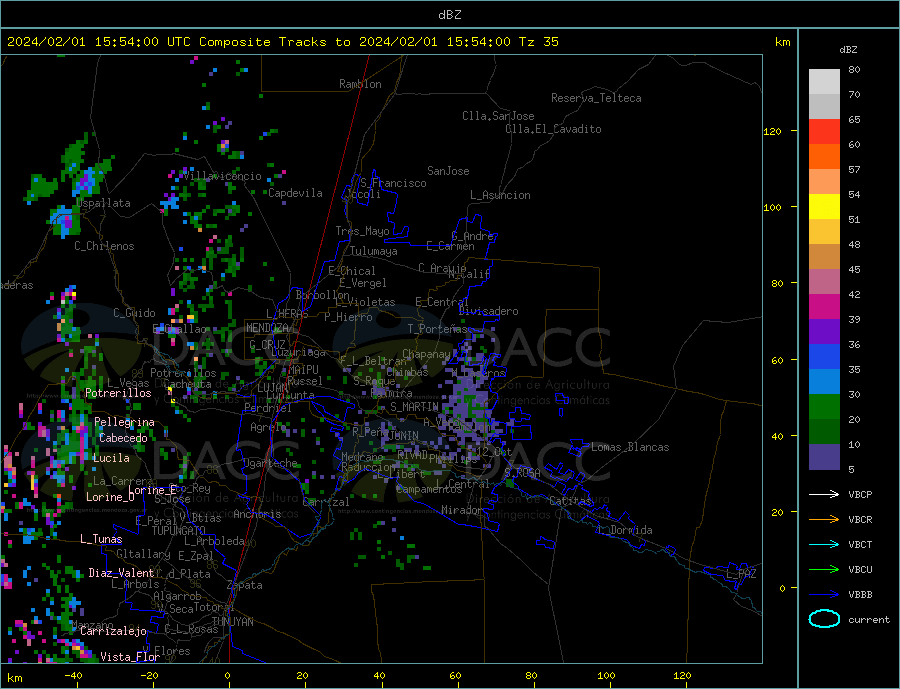Image resolution: width=900 pixels, height=689 pixels.
Task: Click the 'Tres_Mayo' map label
Action: click(363, 231)
